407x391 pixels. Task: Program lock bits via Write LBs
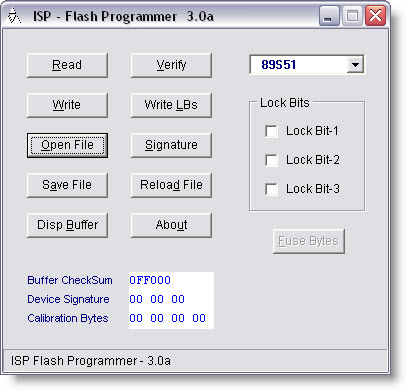point(171,105)
